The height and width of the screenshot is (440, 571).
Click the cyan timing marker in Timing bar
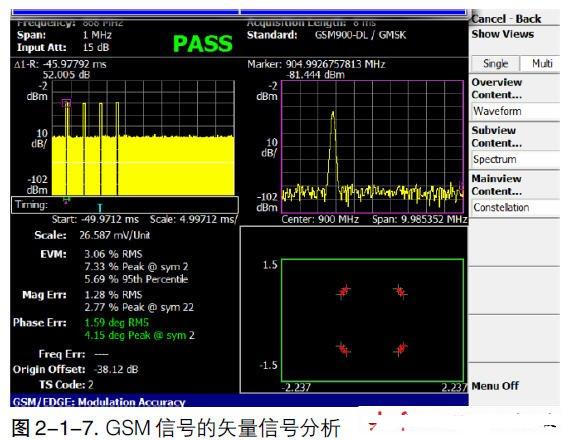point(100,208)
